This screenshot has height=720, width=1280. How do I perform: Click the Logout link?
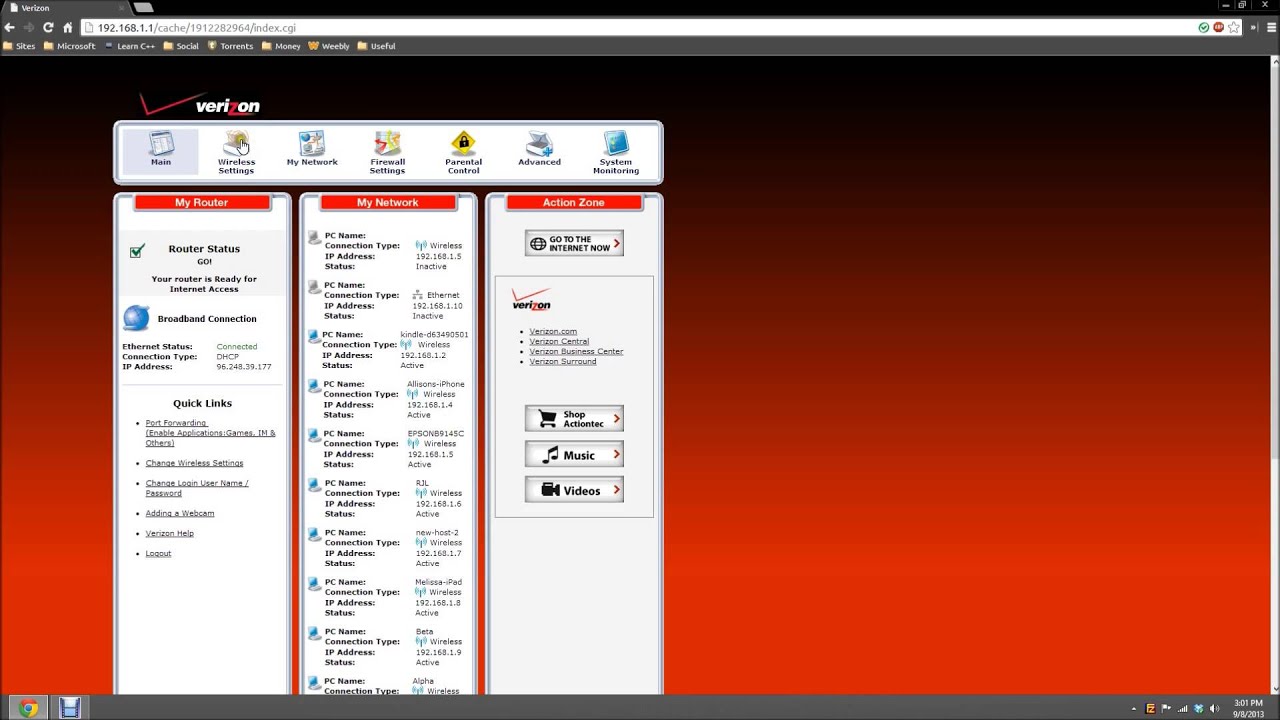pos(158,553)
